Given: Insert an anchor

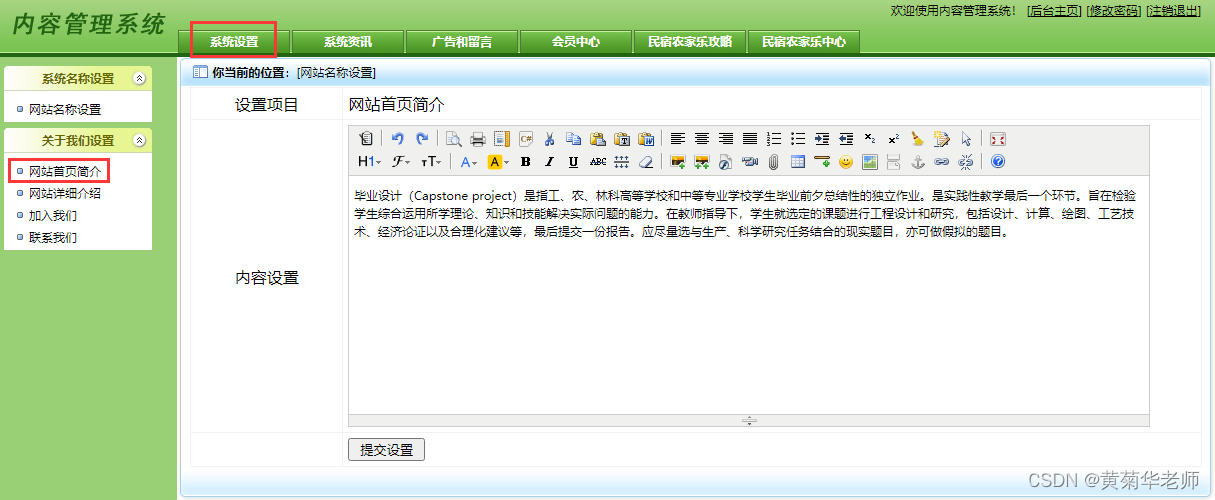Looking at the screenshot, I should tap(917, 161).
